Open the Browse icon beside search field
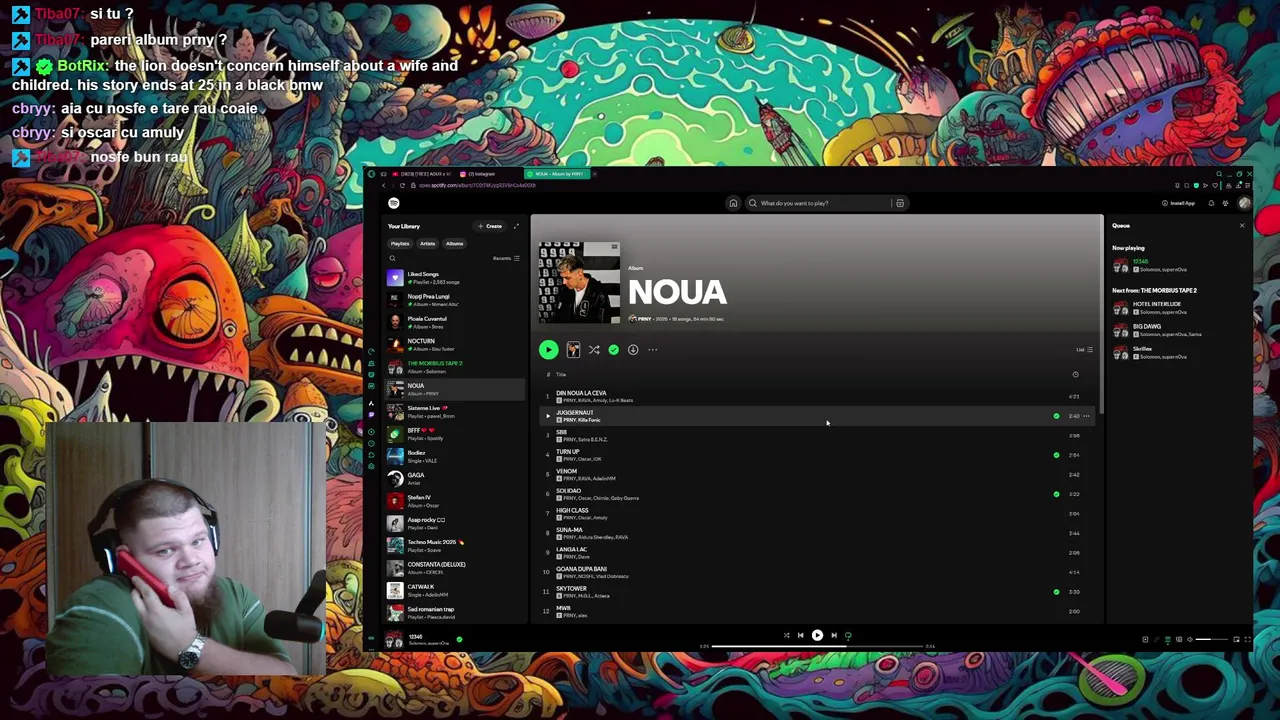Viewport: 1280px width, 720px height. (900, 203)
